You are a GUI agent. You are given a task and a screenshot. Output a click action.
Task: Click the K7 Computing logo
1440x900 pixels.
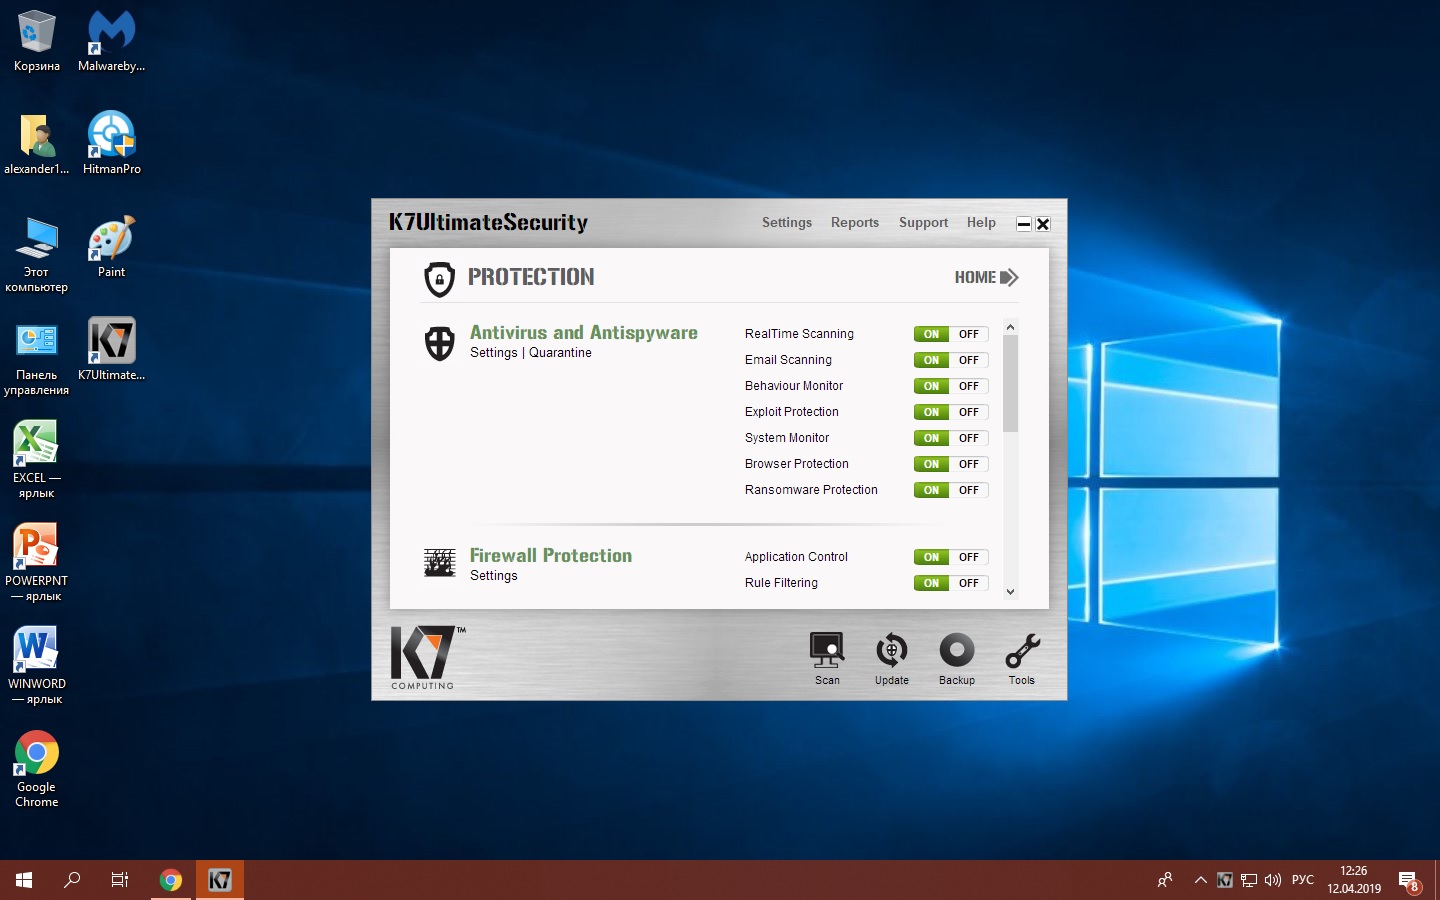tap(427, 657)
